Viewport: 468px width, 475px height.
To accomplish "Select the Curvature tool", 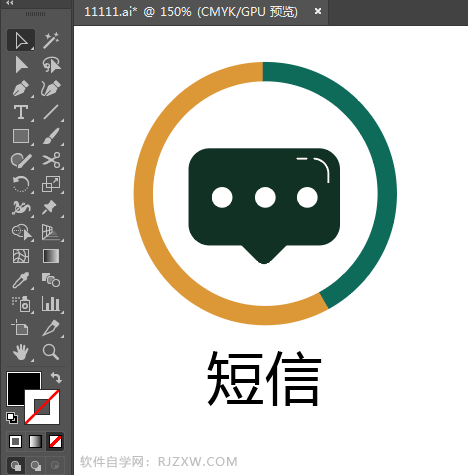I will pos(51,88).
